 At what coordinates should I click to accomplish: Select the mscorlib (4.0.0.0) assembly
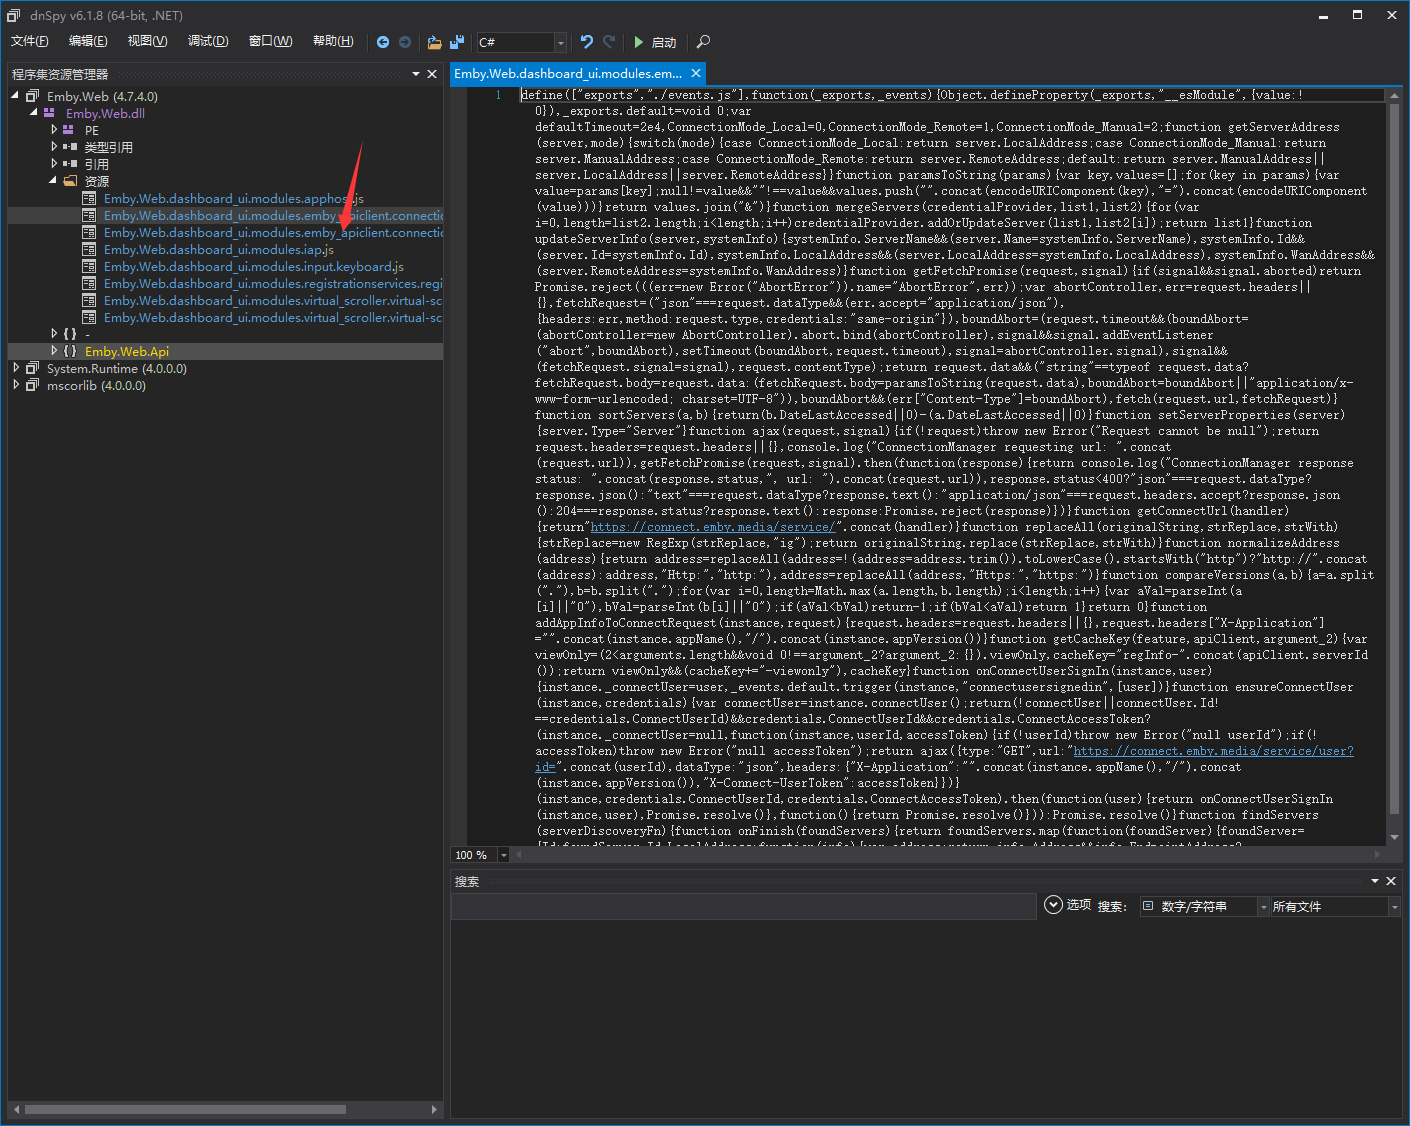[96, 385]
